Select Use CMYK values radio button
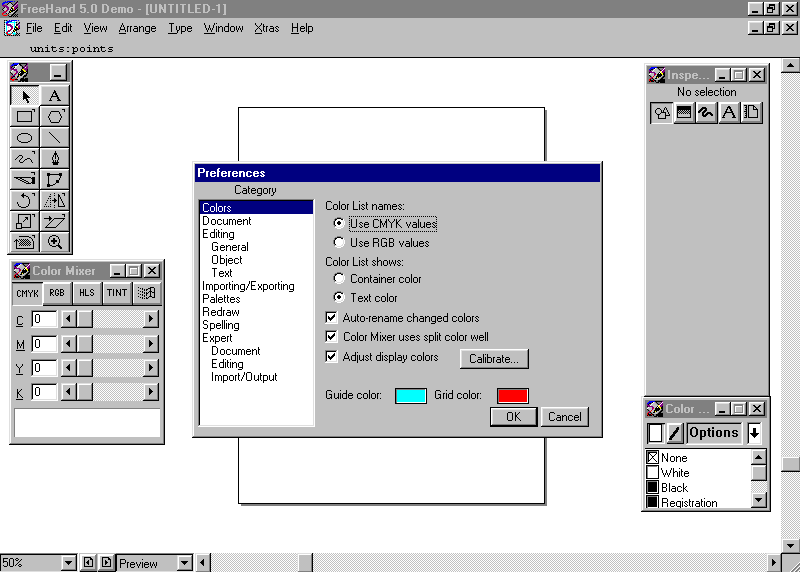Image resolution: width=800 pixels, height=572 pixels. 339,223
